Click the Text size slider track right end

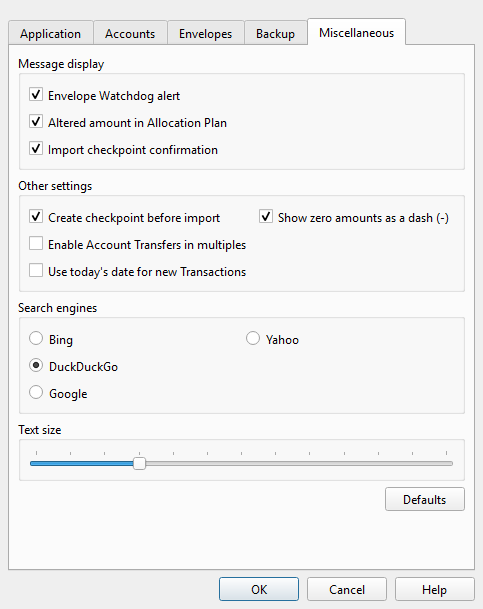[450, 463]
